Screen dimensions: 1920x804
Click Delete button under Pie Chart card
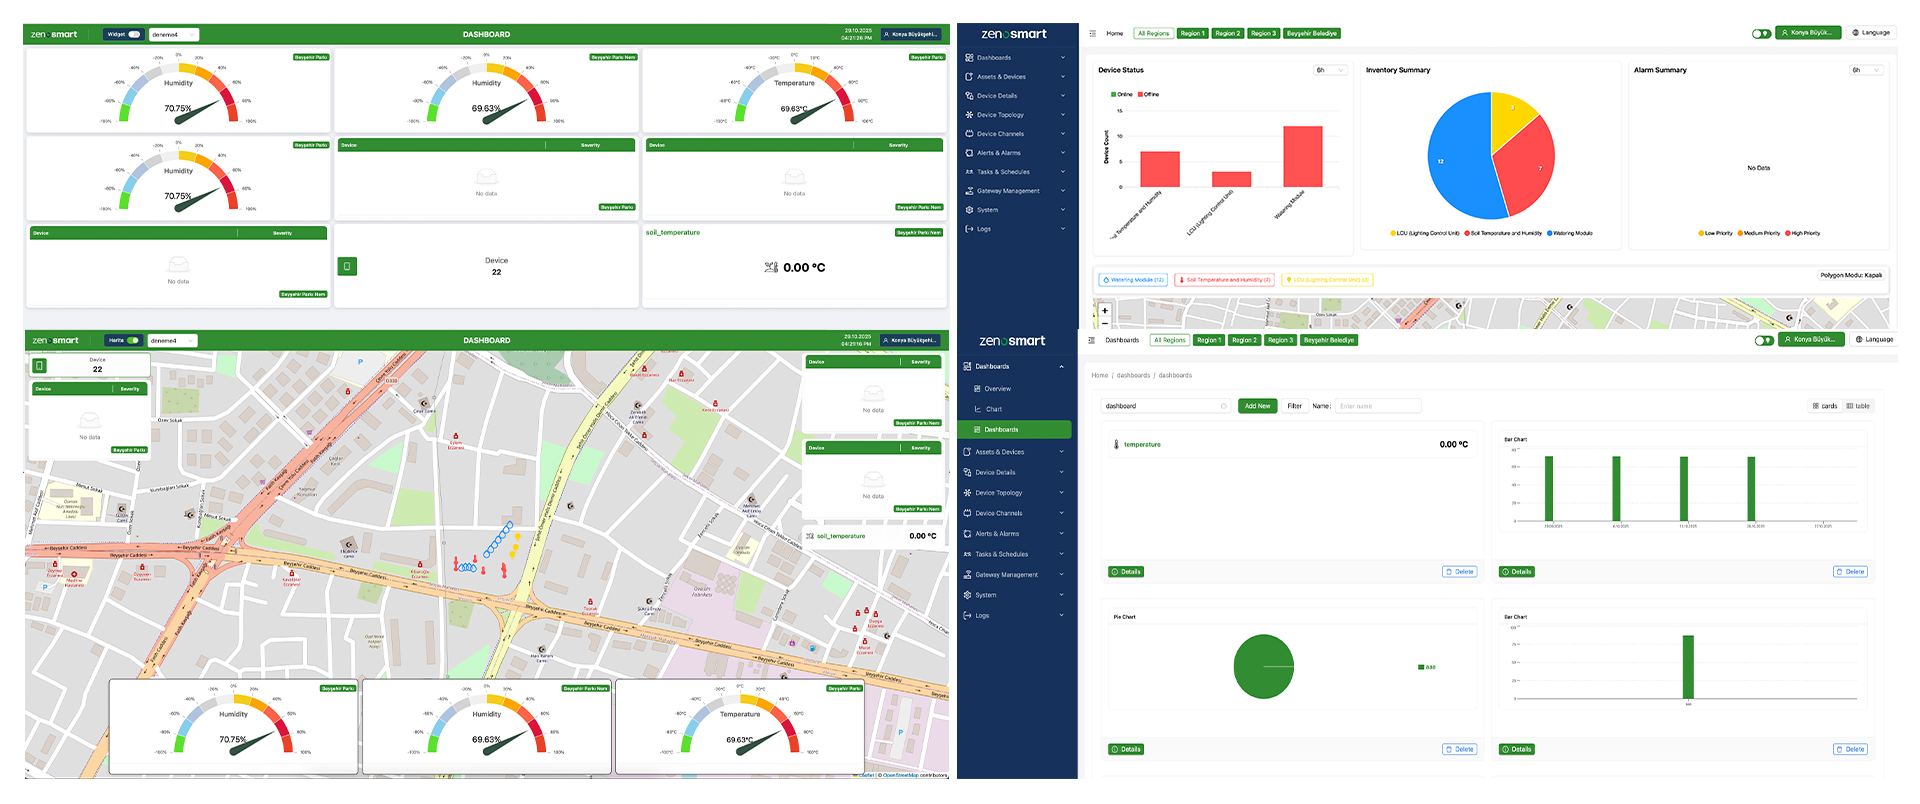pyautogui.click(x=1460, y=749)
